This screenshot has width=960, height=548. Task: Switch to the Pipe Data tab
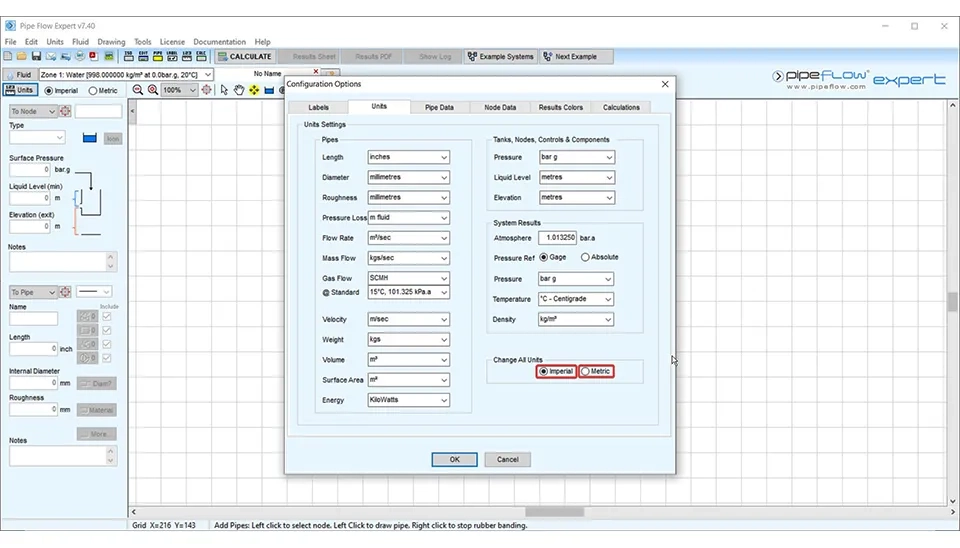439,107
